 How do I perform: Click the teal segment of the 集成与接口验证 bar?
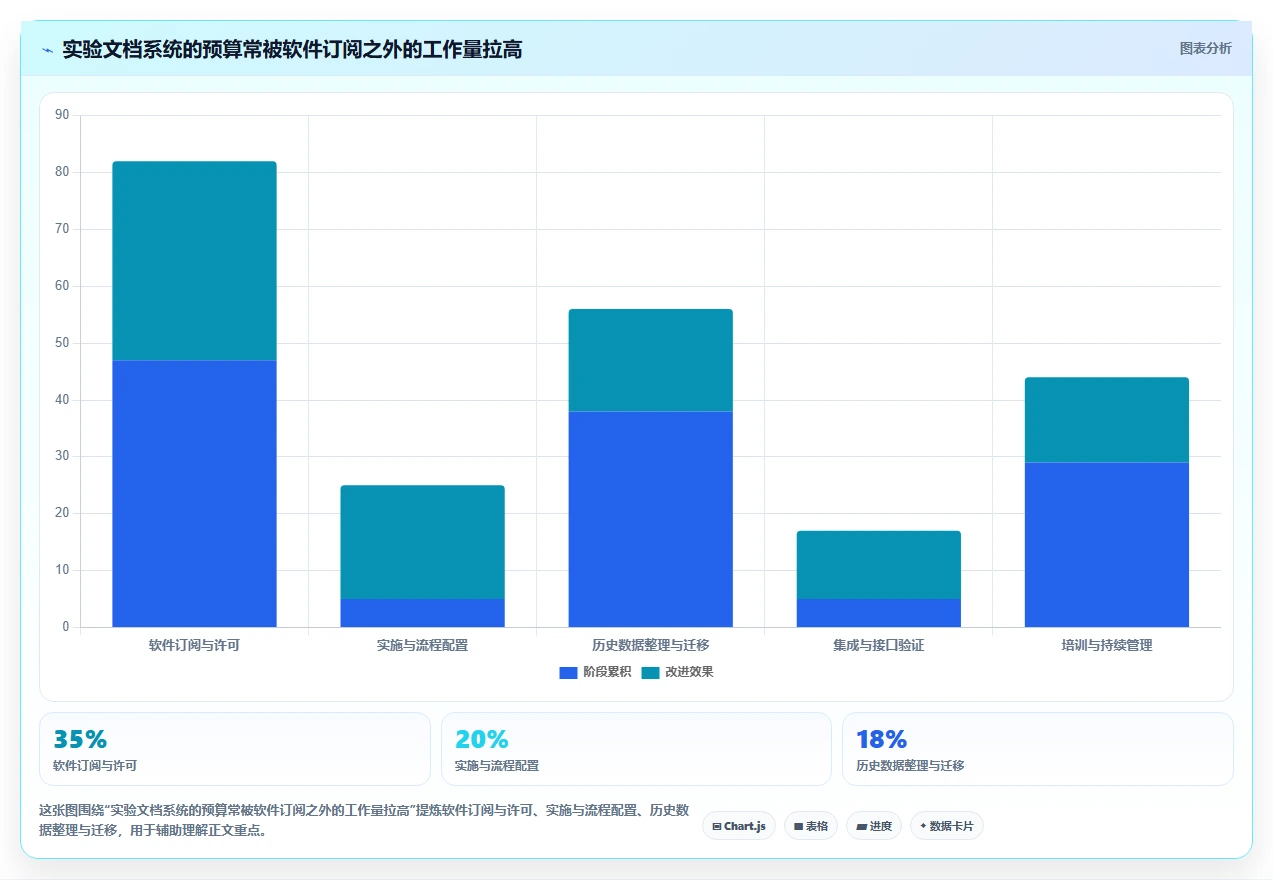[x=878, y=565]
